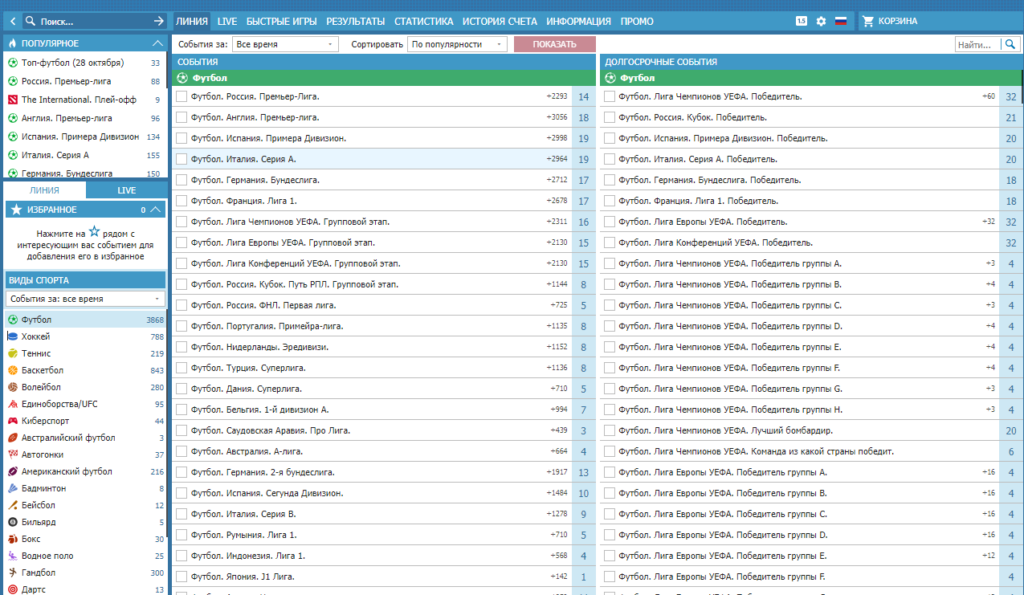Open Статистика menu item
The width and height of the screenshot is (1024, 595).
[423, 22]
